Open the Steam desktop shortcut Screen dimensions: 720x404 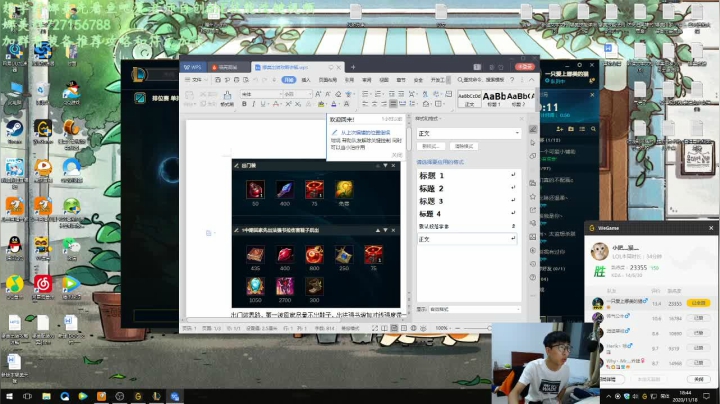click(14, 132)
